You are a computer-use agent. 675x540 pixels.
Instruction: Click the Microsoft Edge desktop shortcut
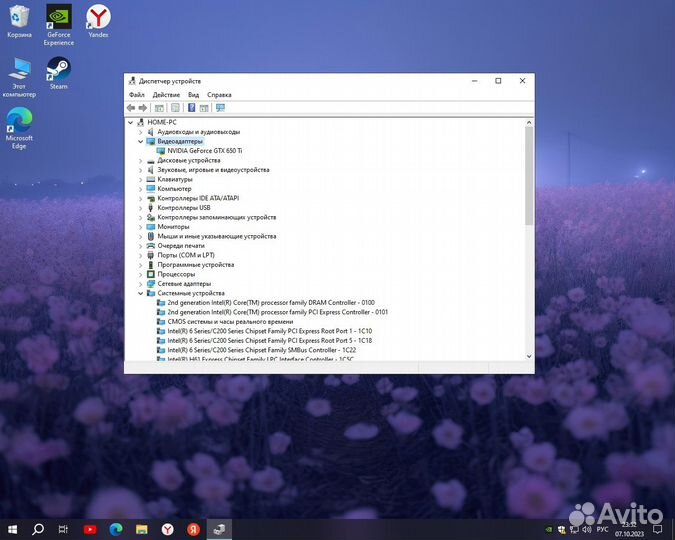(x=18, y=125)
